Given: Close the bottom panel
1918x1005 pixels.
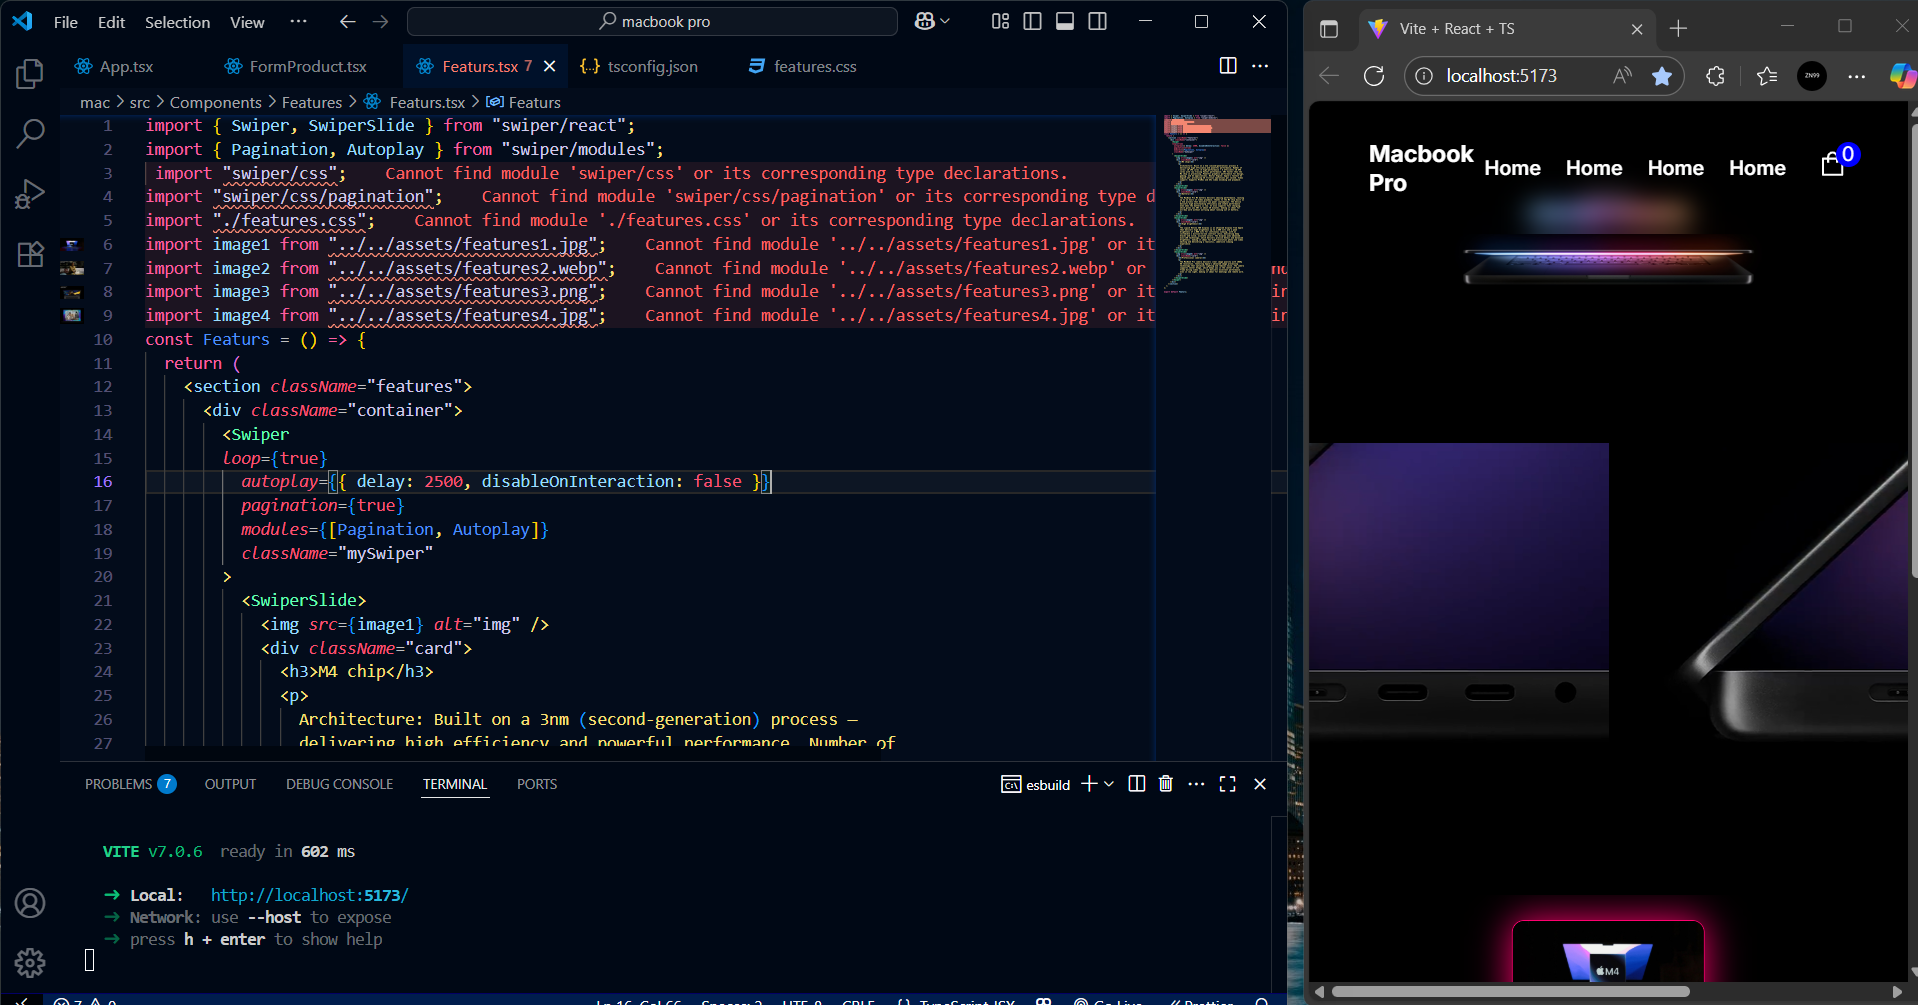Looking at the screenshot, I should point(1260,784).
